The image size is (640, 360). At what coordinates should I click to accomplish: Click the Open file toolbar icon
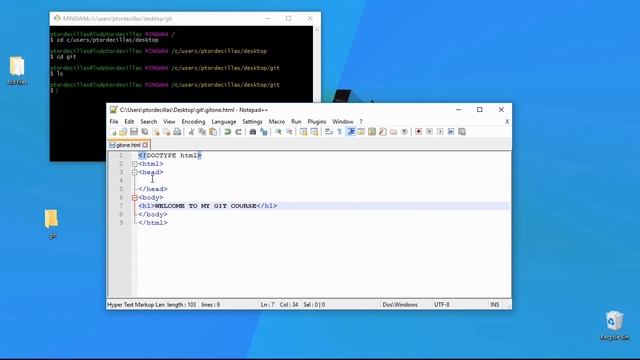pos(123,132)
